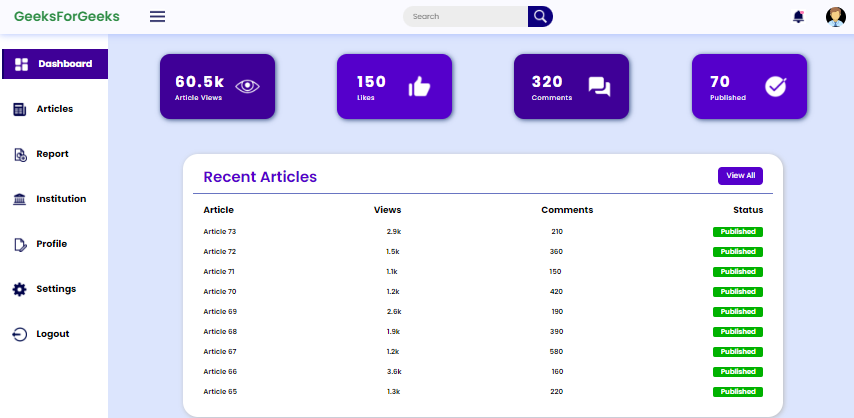Click the Published checkmark icon

click(776, 87)
